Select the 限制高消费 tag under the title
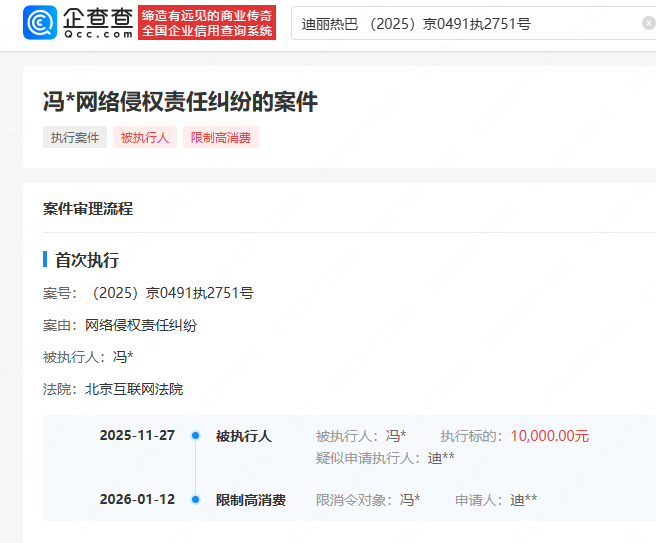Screen dimensions: 656x543 [x=220, y=138]
